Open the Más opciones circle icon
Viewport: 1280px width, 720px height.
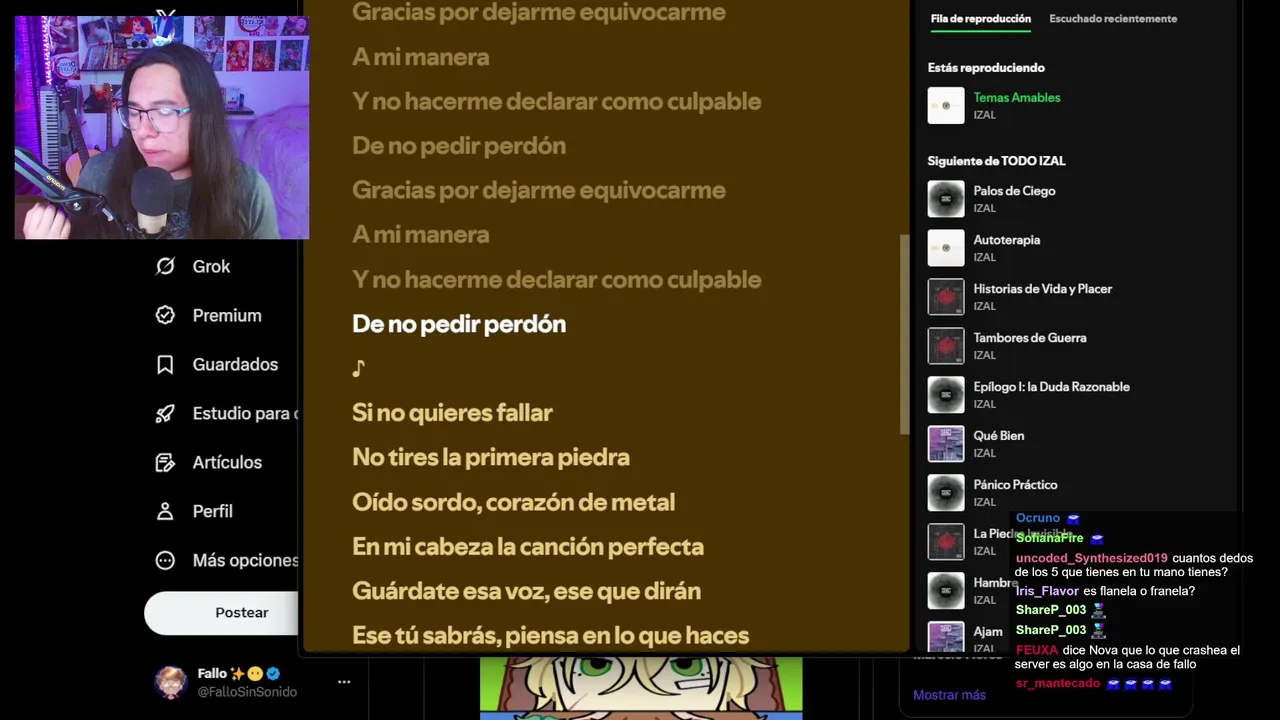click(165, 560)
